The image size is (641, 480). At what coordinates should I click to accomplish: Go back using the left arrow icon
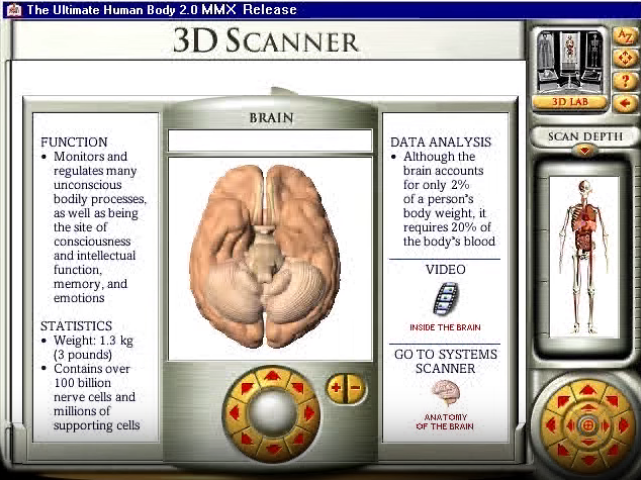click(626, 102)
